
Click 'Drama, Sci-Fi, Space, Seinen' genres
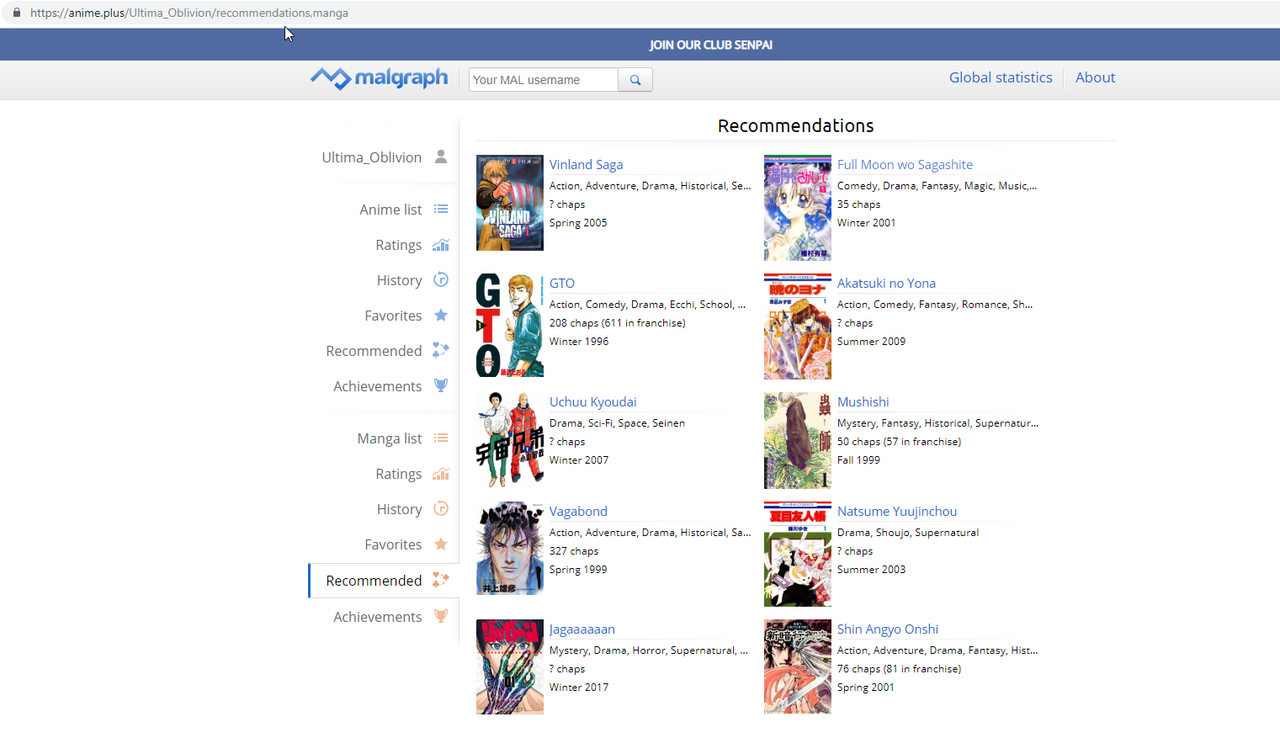(x=617, y=423)
